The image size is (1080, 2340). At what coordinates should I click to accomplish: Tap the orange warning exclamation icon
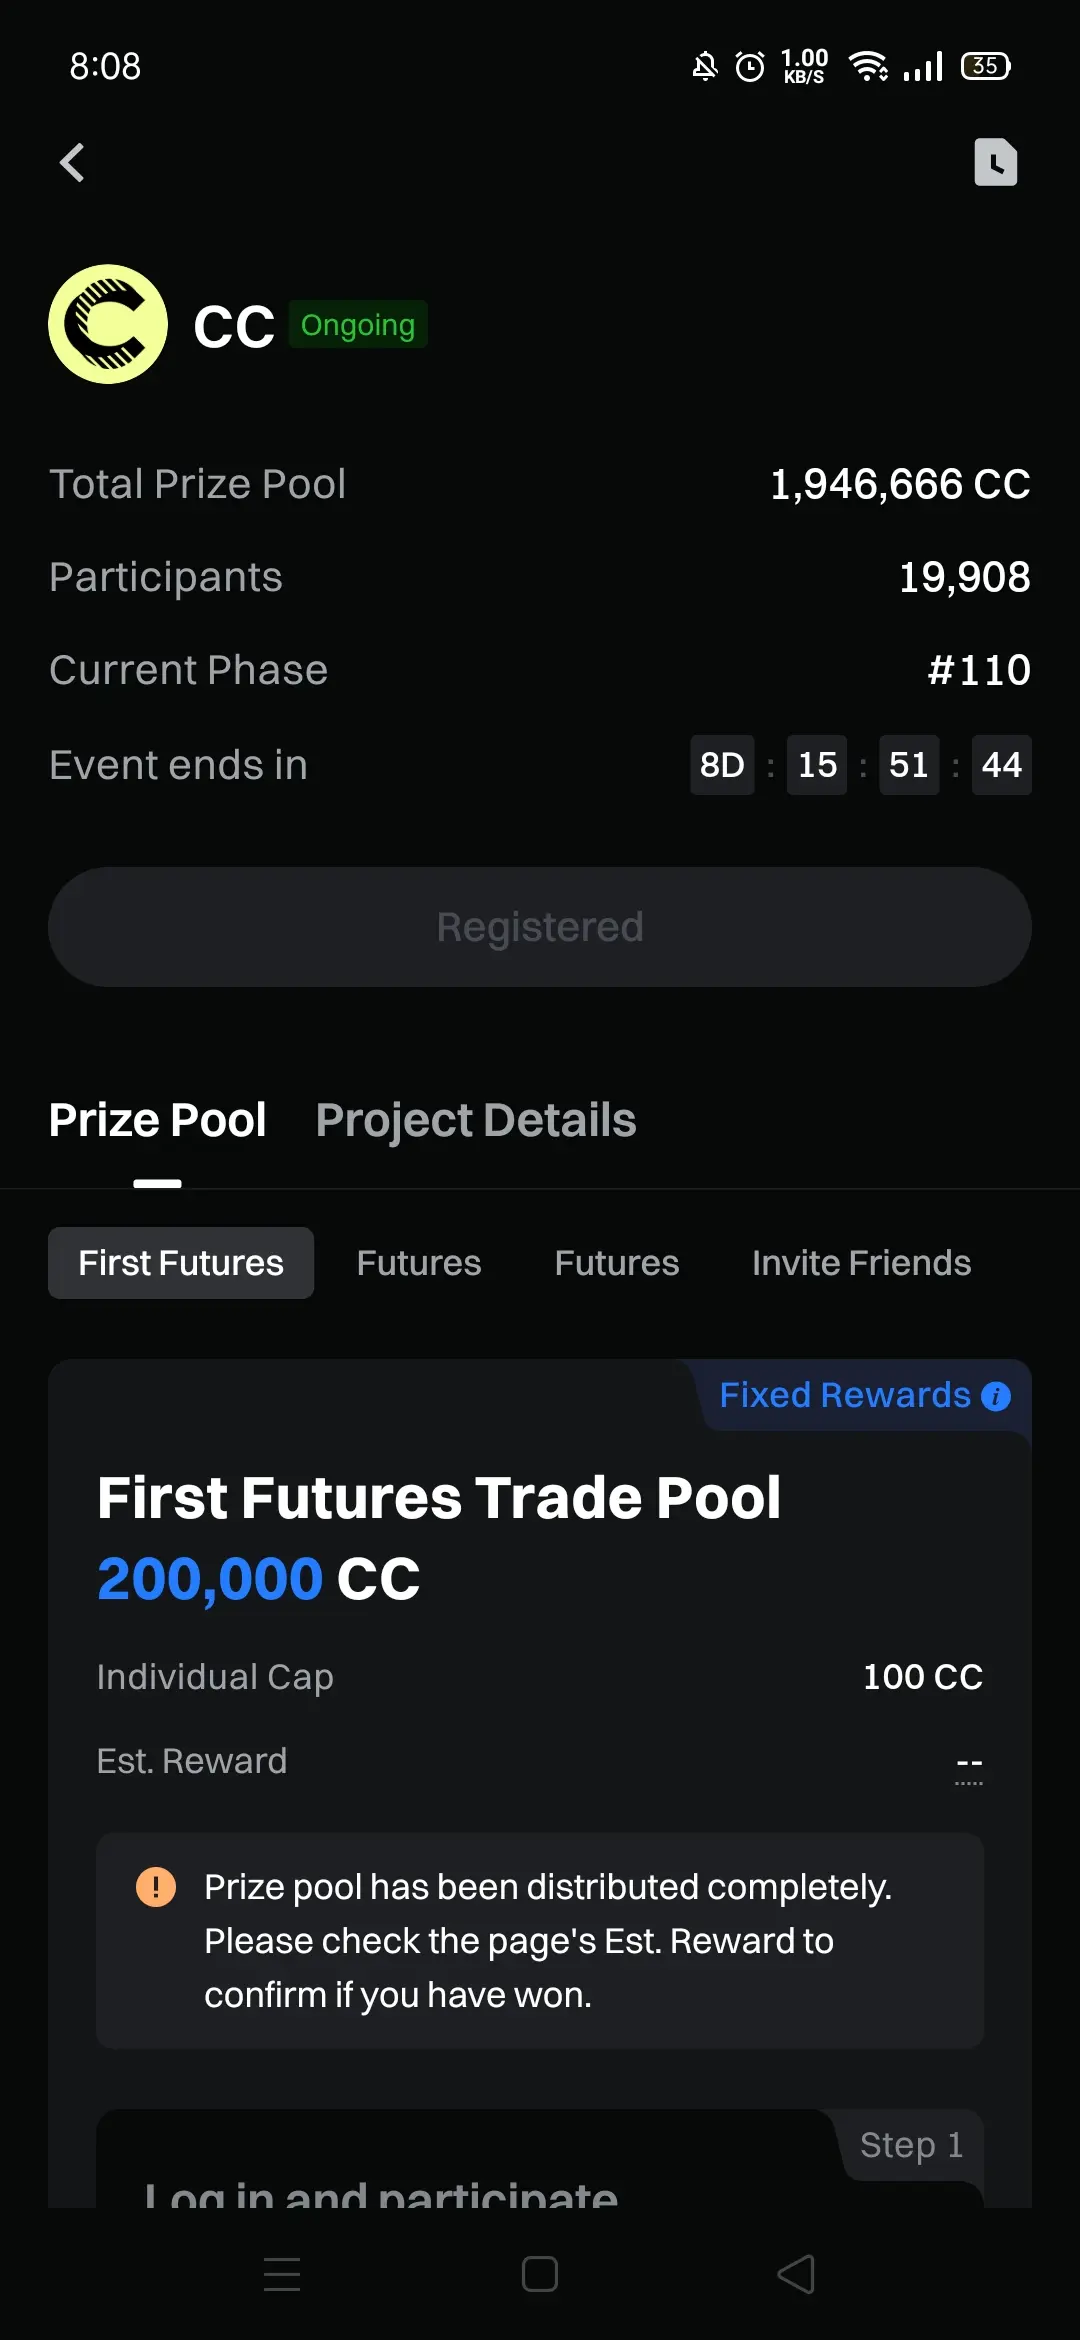point(156,1887)
